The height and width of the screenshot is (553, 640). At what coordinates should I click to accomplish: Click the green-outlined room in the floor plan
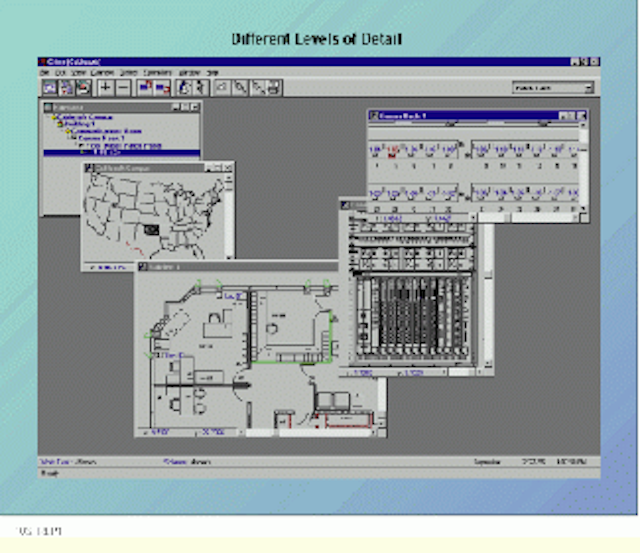(x=292, y=324)
